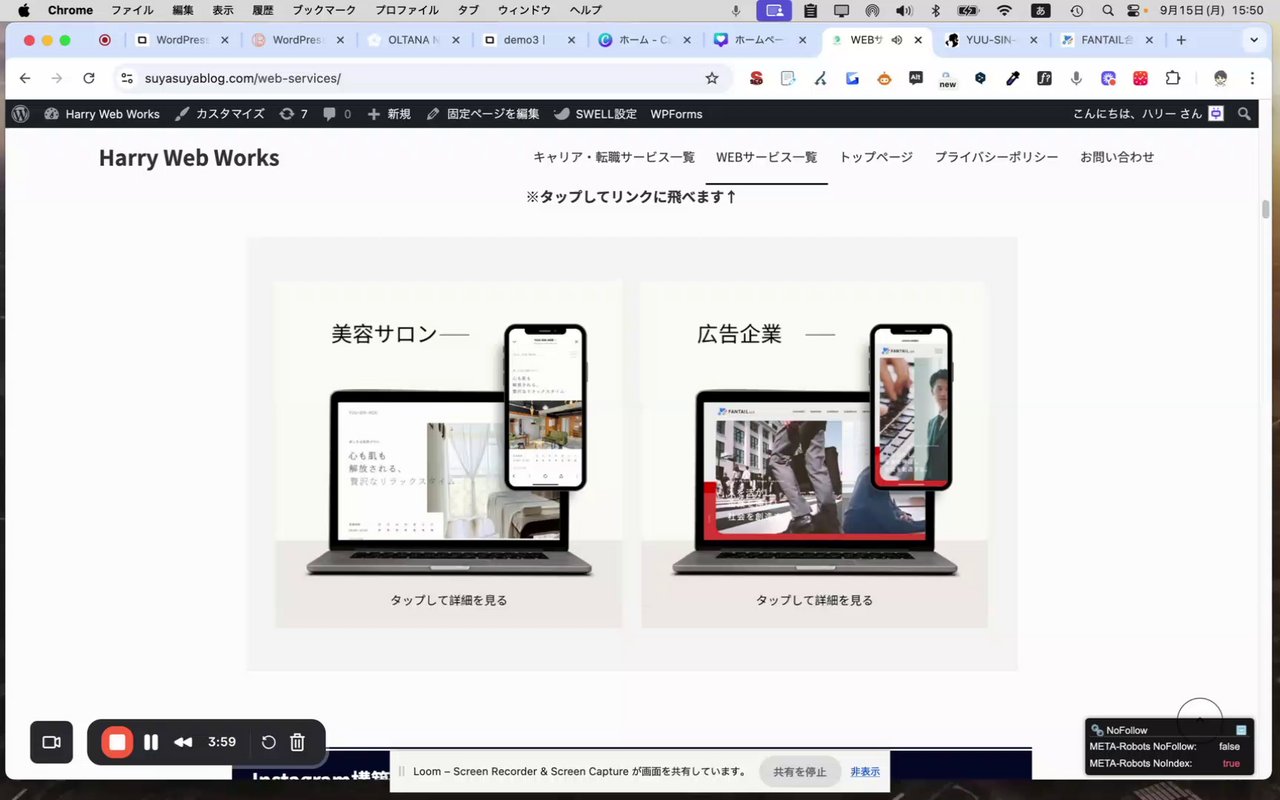View site information icon in address bar
This screenshot has height=800, width=1280.
127,78
